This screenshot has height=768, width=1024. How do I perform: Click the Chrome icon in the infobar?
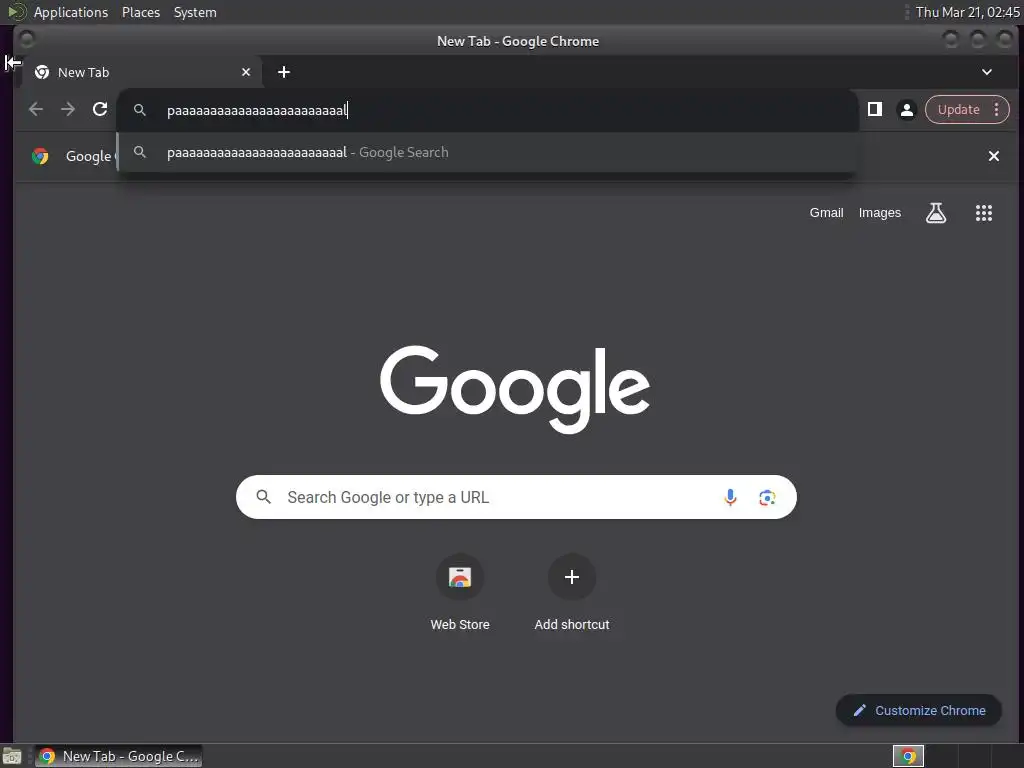pos(40,156)
